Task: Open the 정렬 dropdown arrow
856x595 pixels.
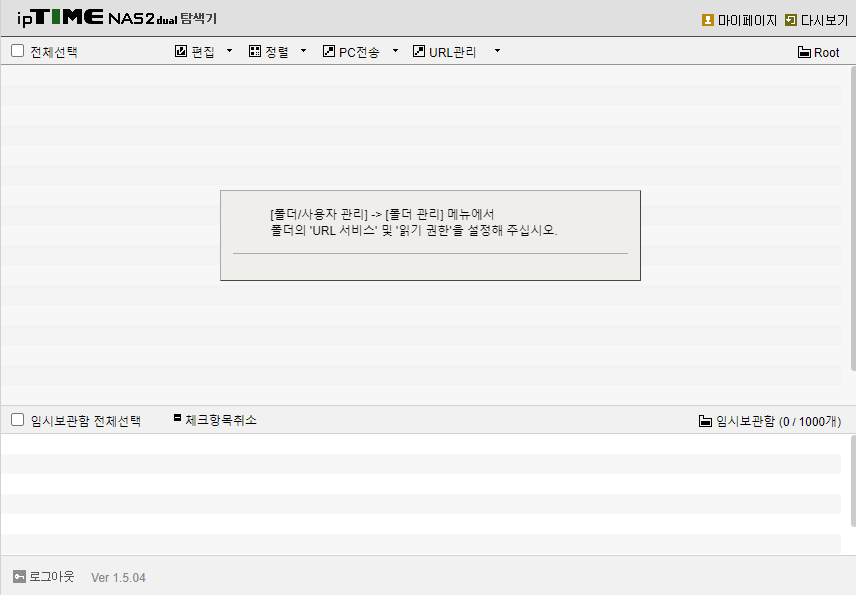Action: pyautogui.click(x=304, y=51)
